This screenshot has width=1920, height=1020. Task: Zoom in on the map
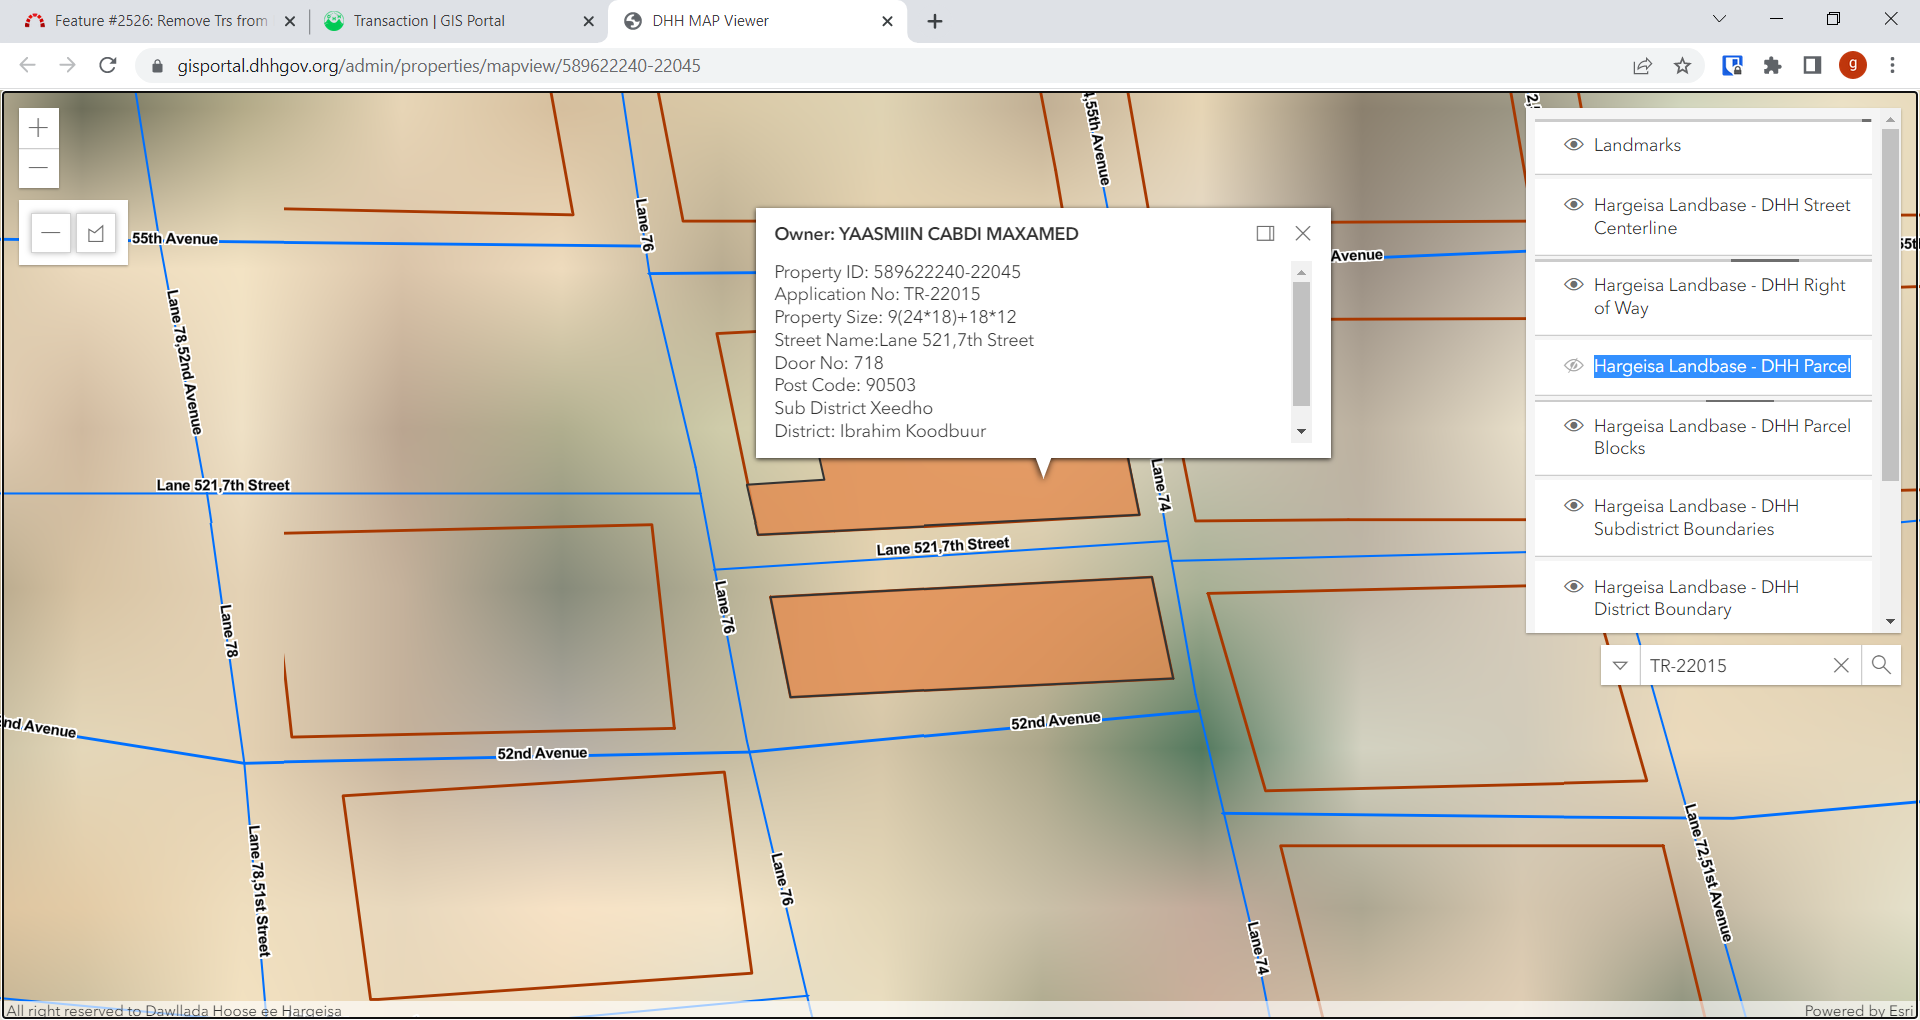39,128
